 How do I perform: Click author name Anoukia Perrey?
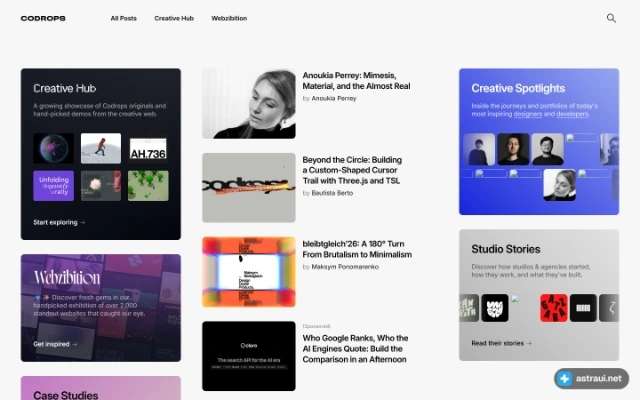tap(334, 98)
